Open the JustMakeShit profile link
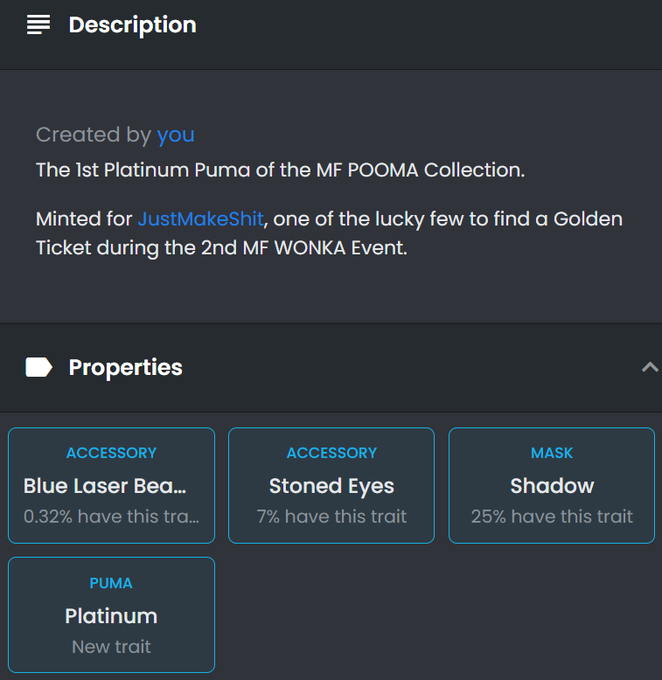This screenshot has width=662, height=680. pos(200,219)
